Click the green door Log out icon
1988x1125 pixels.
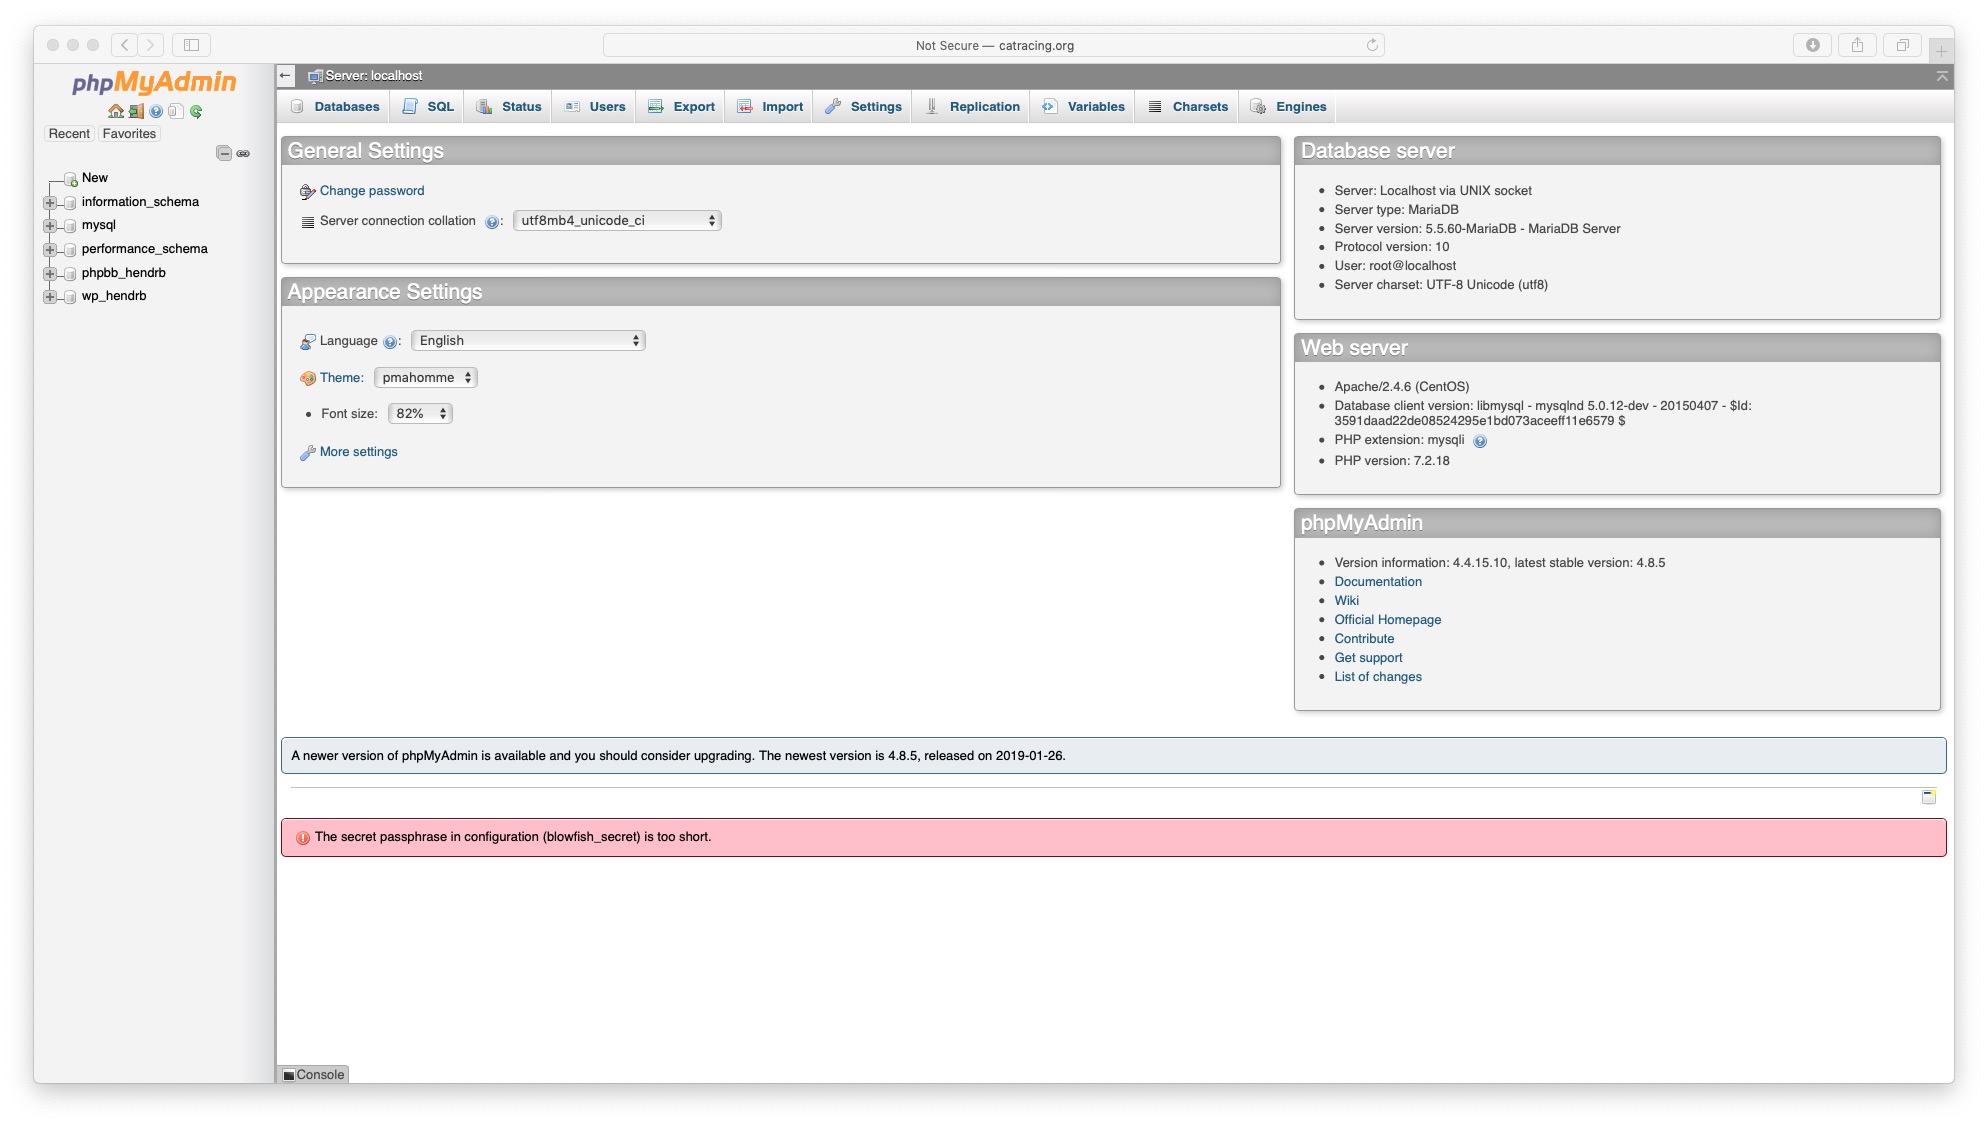pyautogui.click(x=136, y=111)
